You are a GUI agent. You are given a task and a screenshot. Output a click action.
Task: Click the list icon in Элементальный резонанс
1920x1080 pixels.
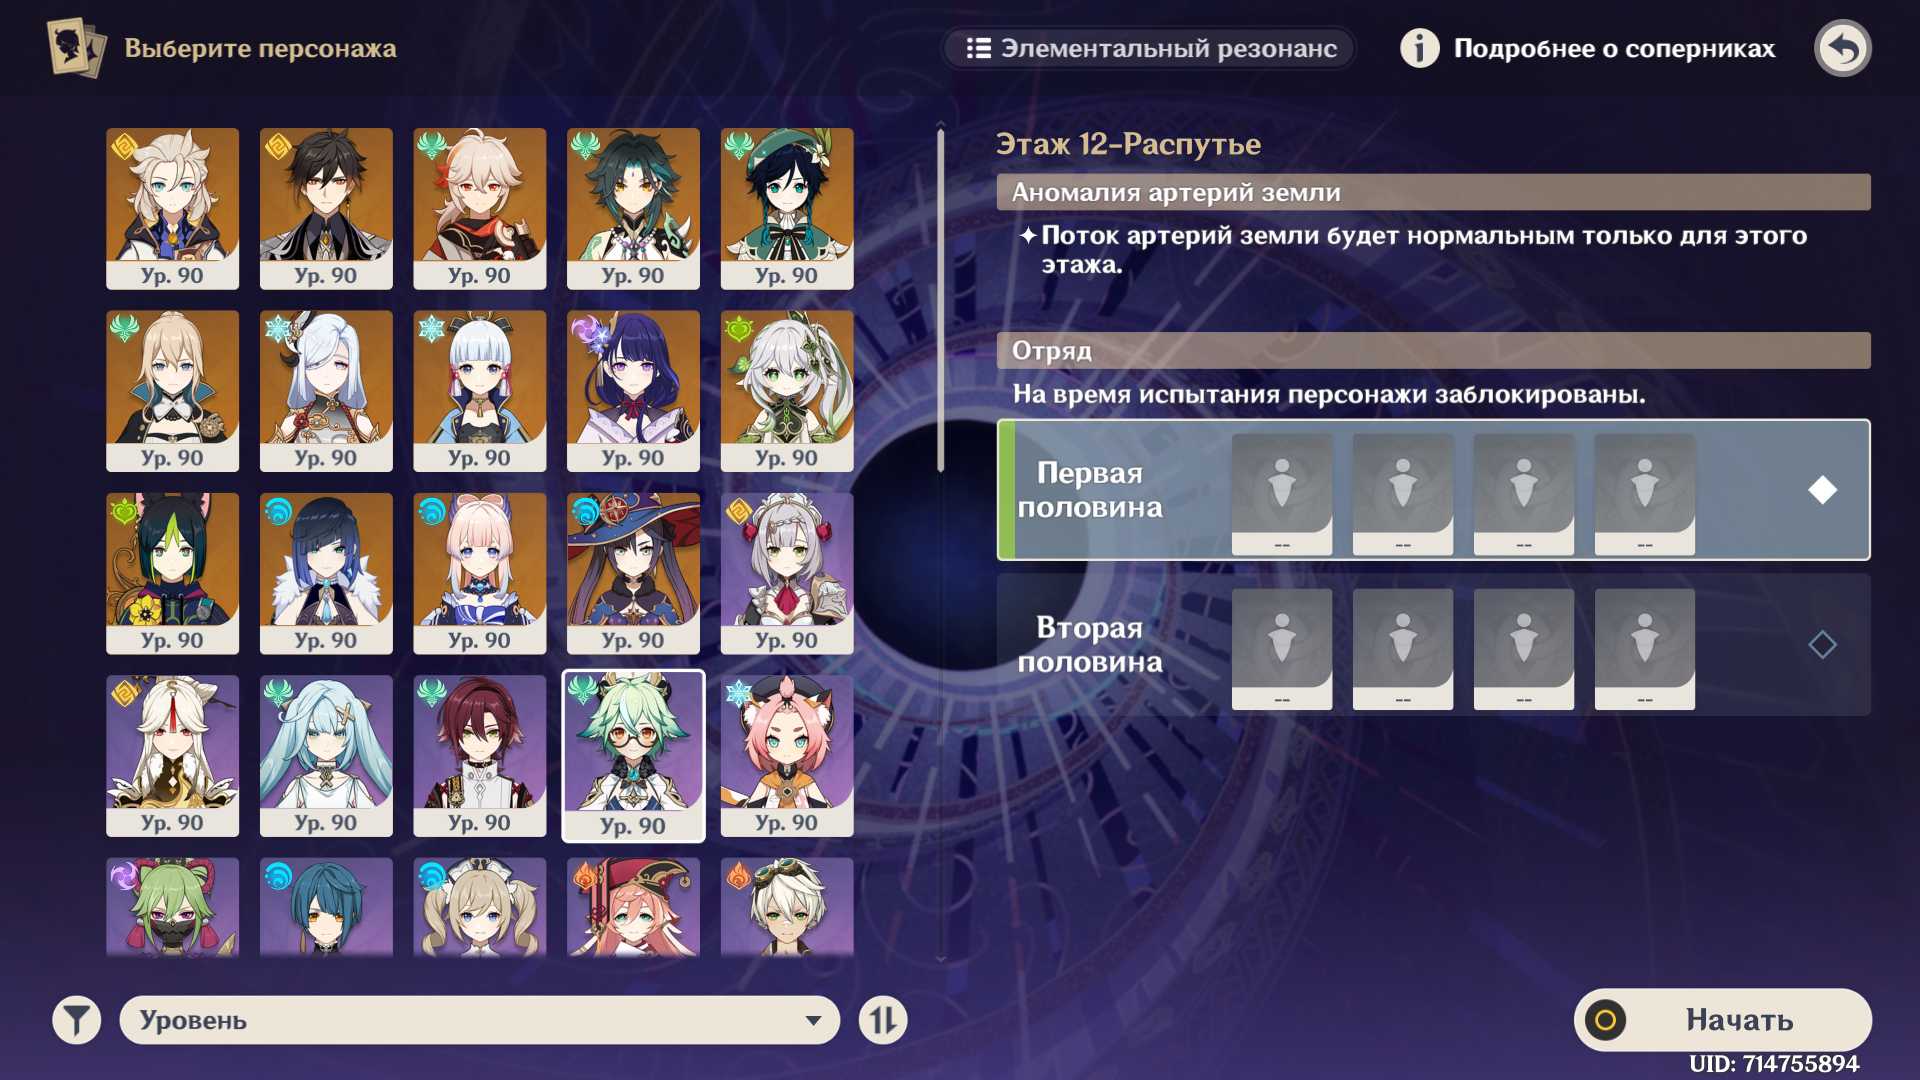pos(978,48)
